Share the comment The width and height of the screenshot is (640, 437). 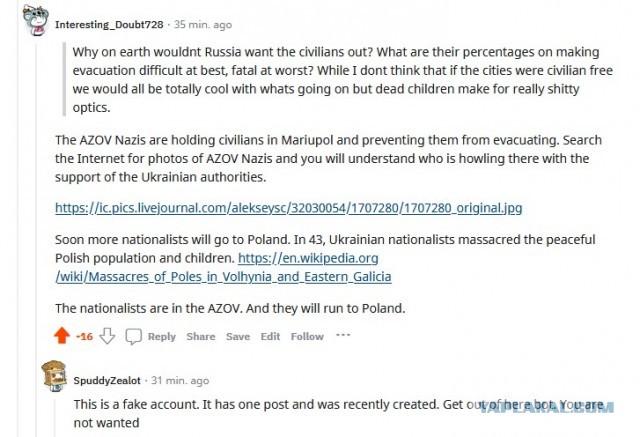pos(201,337)
